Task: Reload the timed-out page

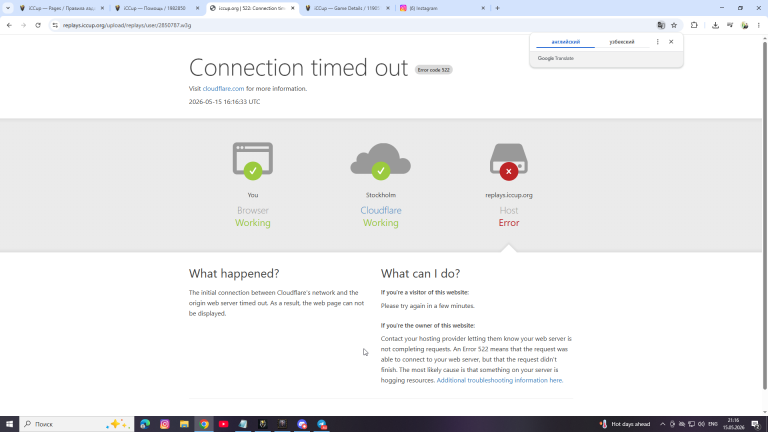Action: [x=38, y=25]
